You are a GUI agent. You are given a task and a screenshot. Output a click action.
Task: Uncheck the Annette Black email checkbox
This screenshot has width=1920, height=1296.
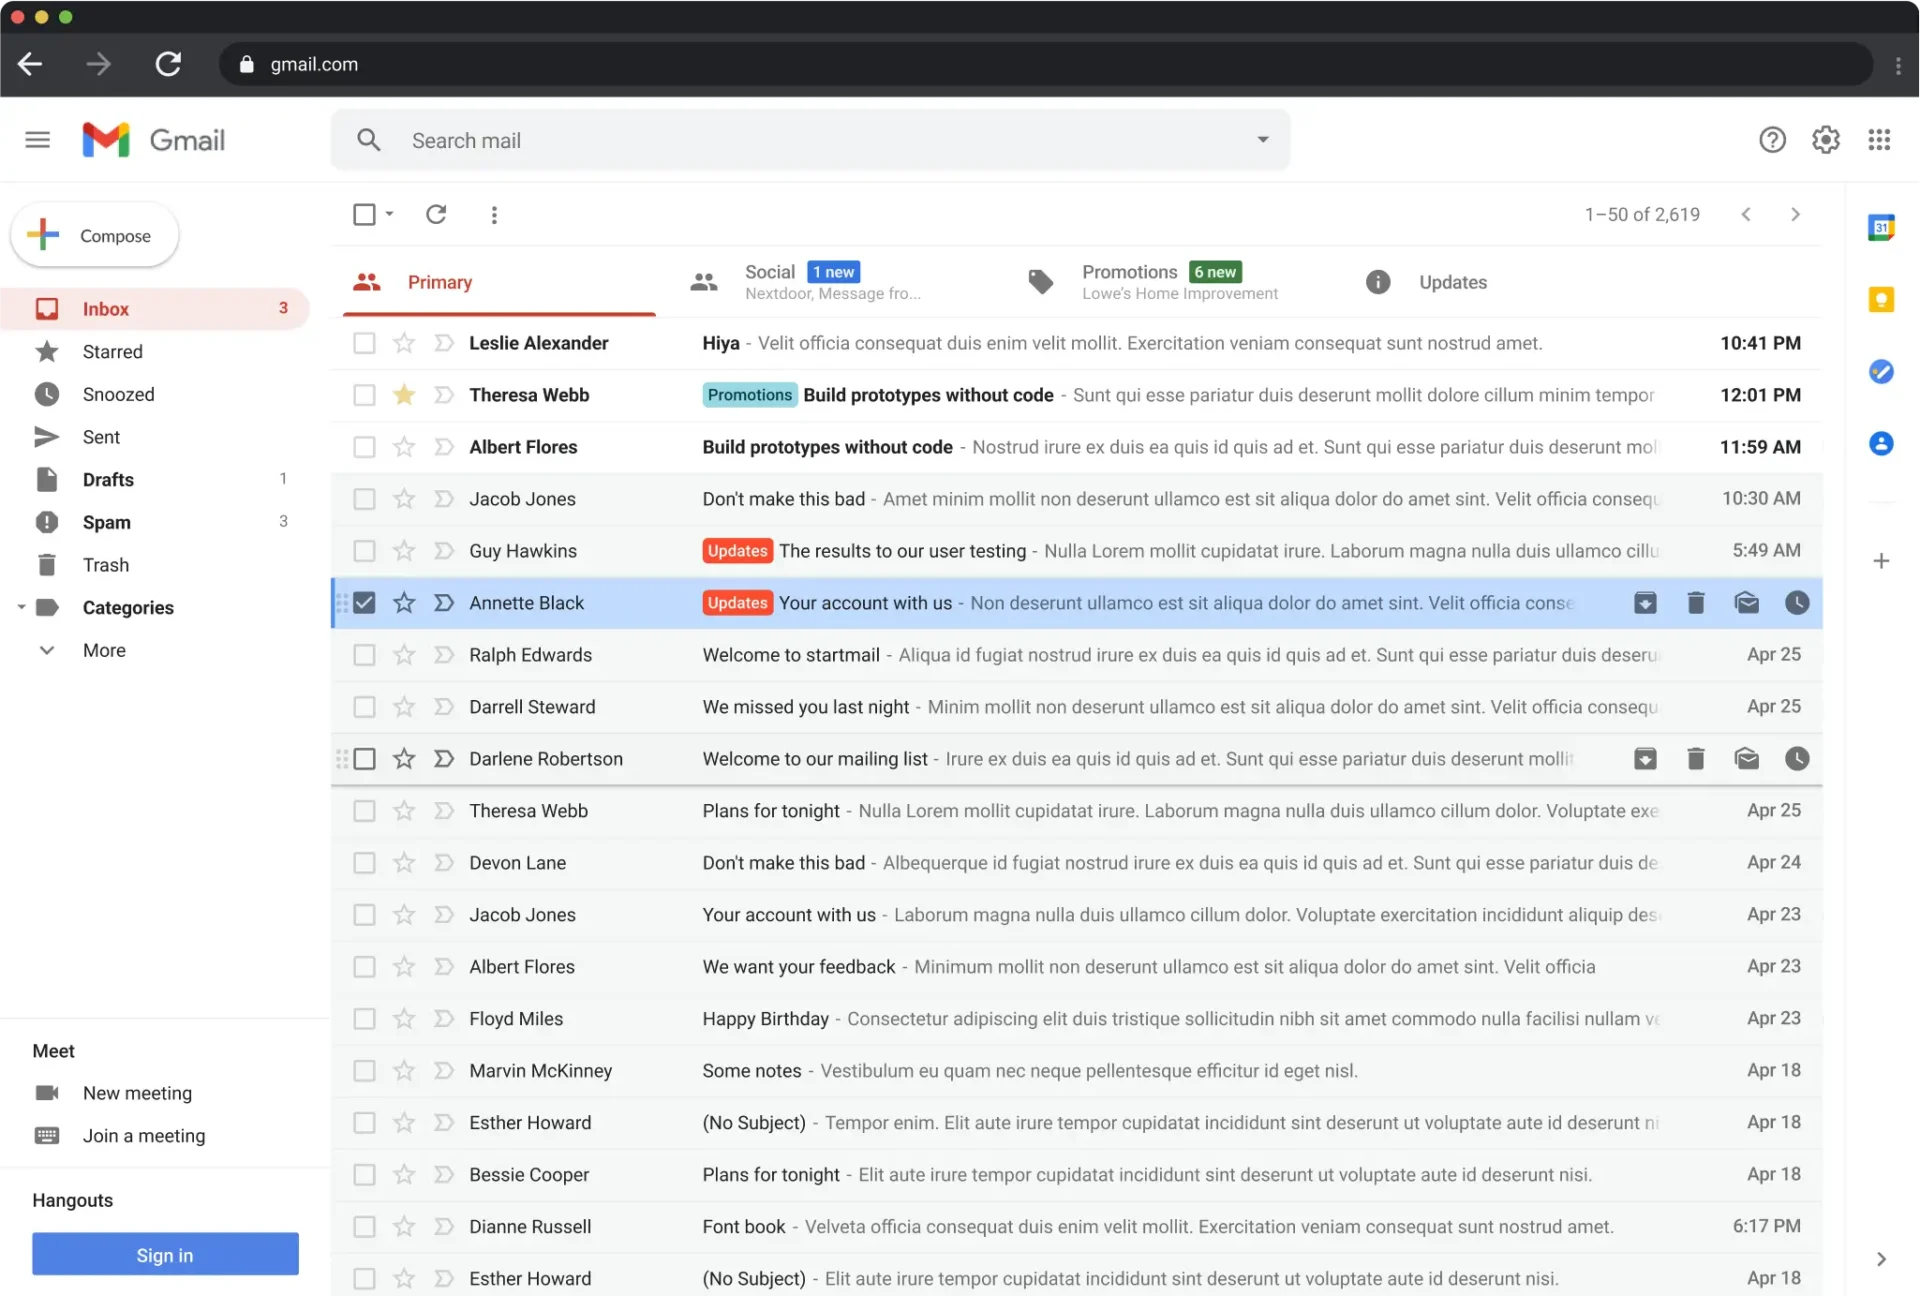tap(364, 602)
